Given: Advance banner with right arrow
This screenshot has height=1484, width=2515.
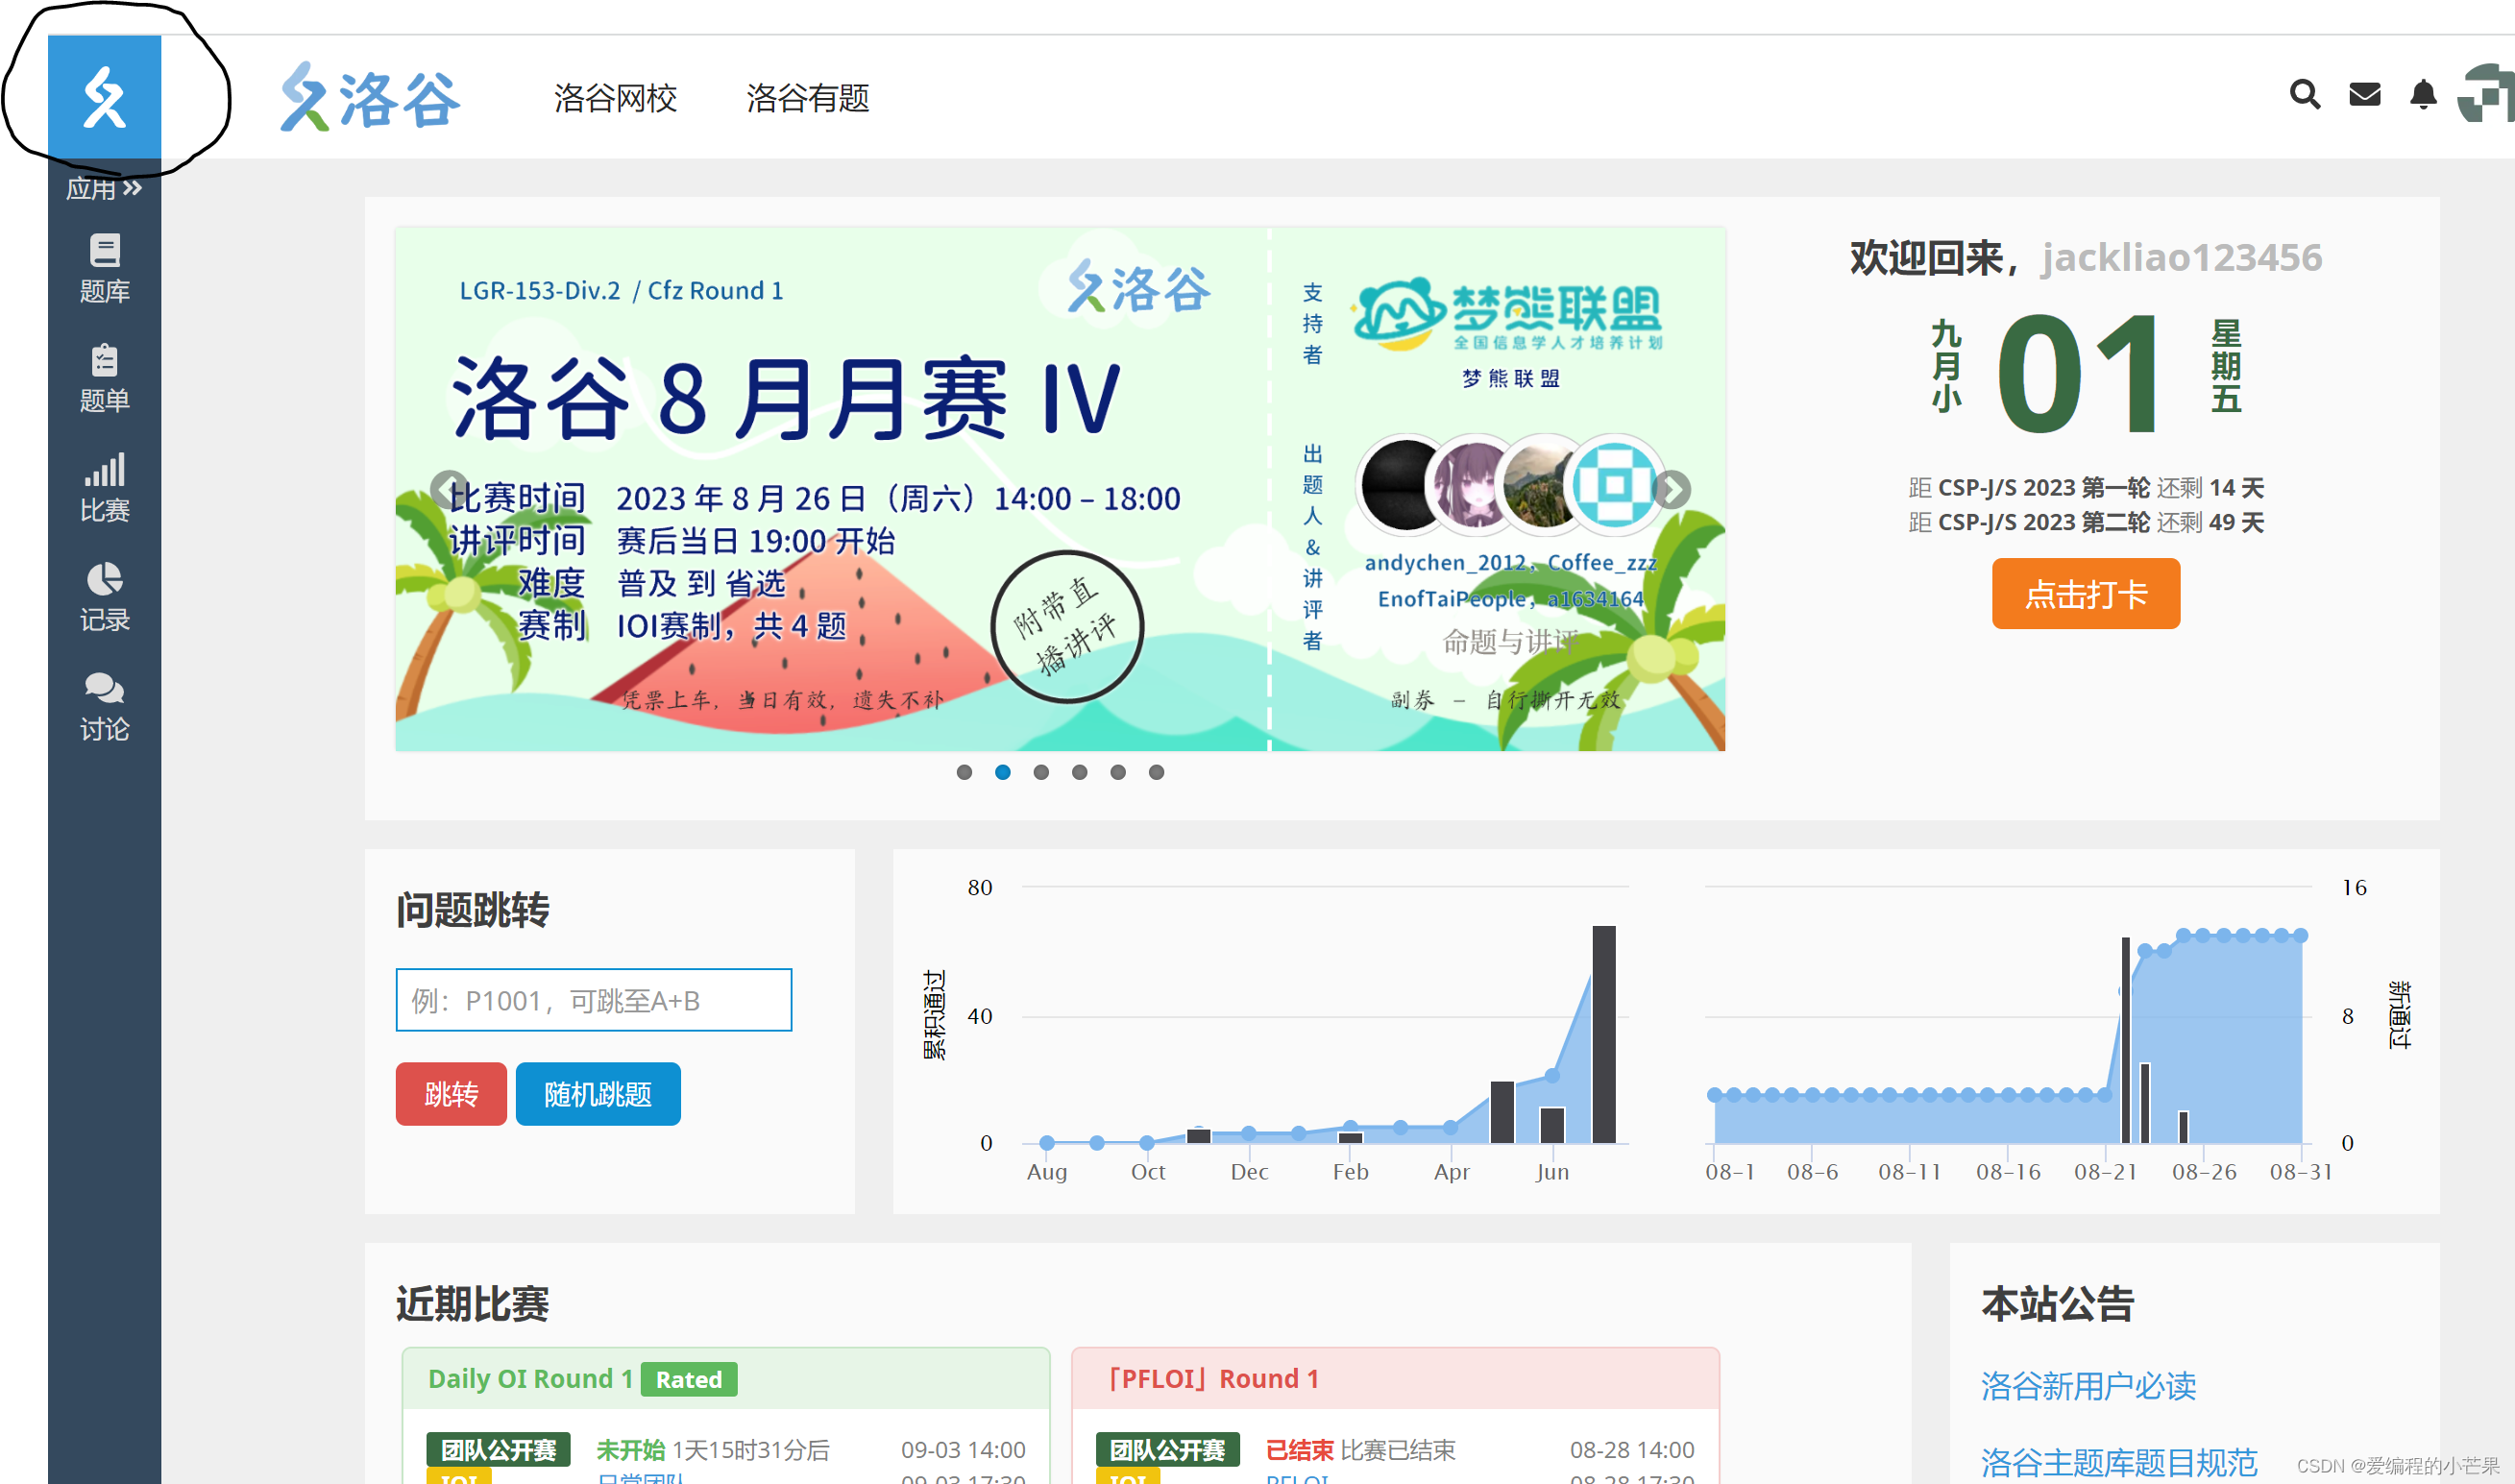Looking at the screenshot, I should point(1672,489).
